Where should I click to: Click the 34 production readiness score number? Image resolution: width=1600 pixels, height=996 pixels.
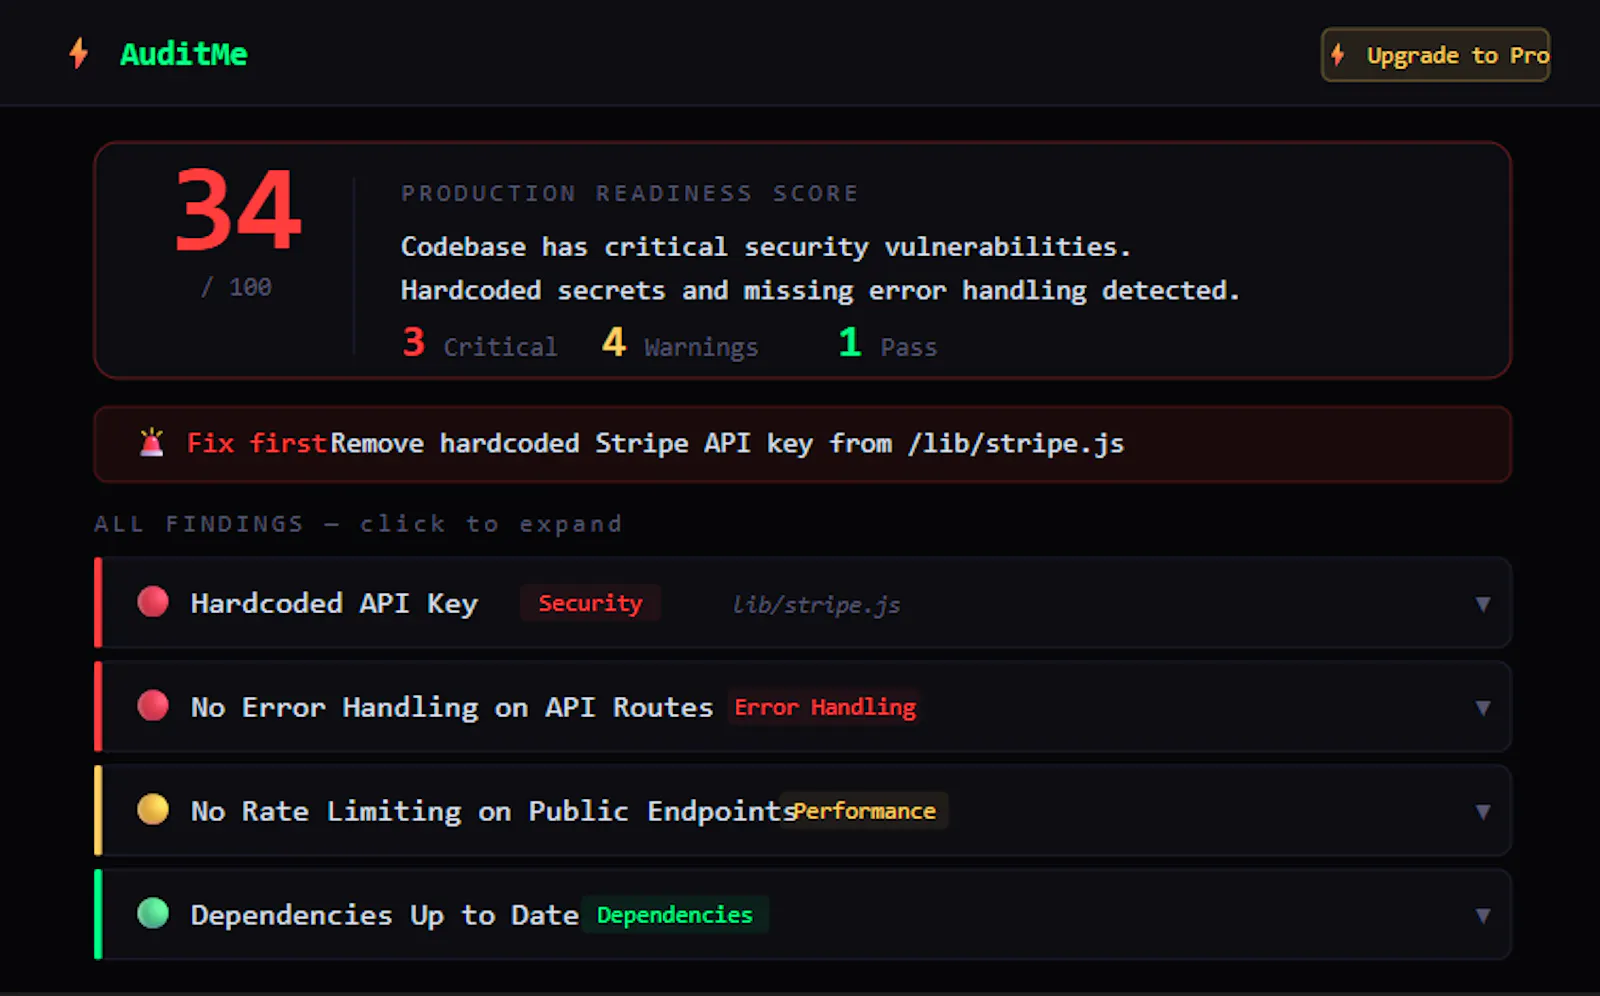point(238,211)
